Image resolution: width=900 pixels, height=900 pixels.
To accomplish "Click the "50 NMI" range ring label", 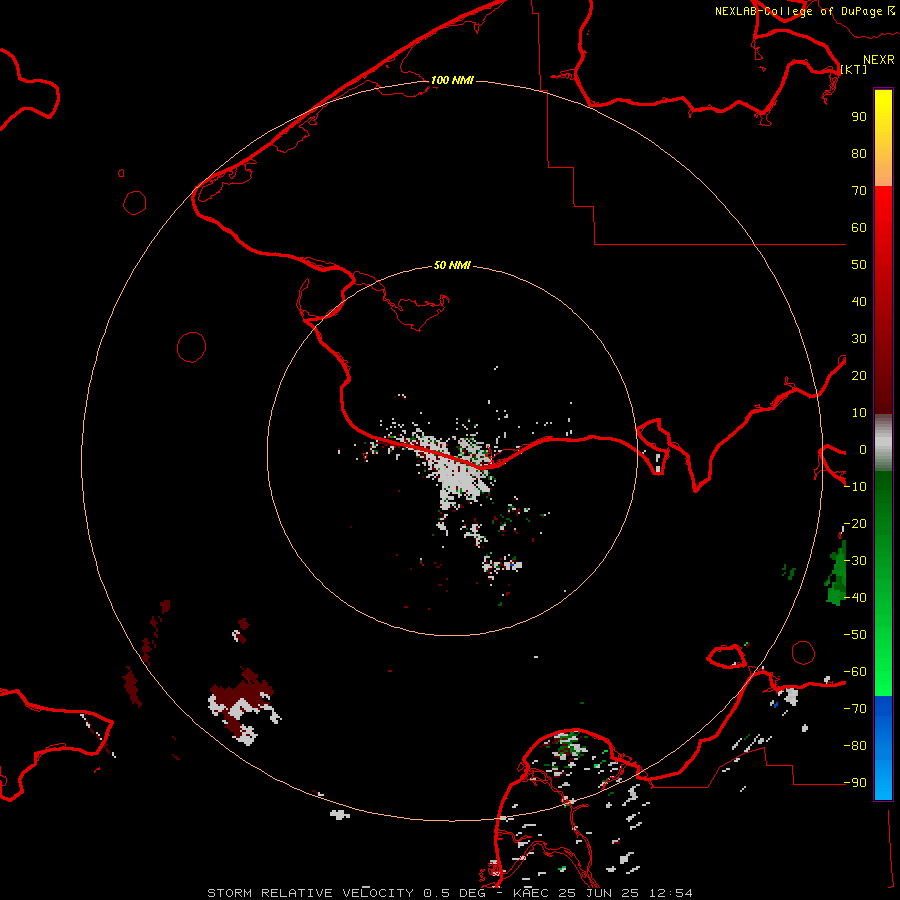I will point(452,265).
